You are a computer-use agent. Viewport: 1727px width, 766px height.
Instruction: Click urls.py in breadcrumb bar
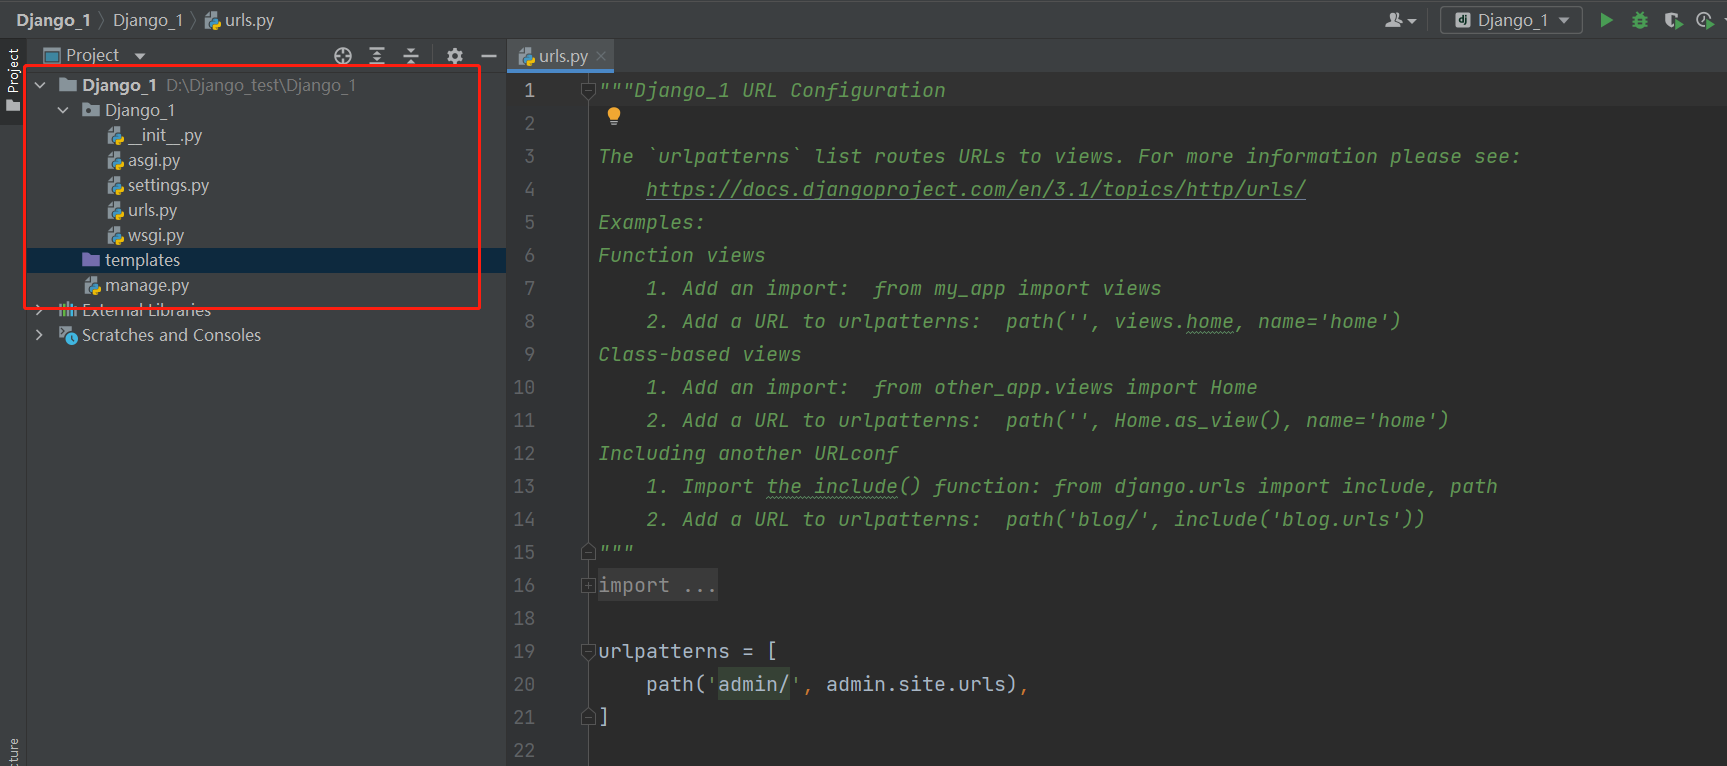(x=240, y=20)
